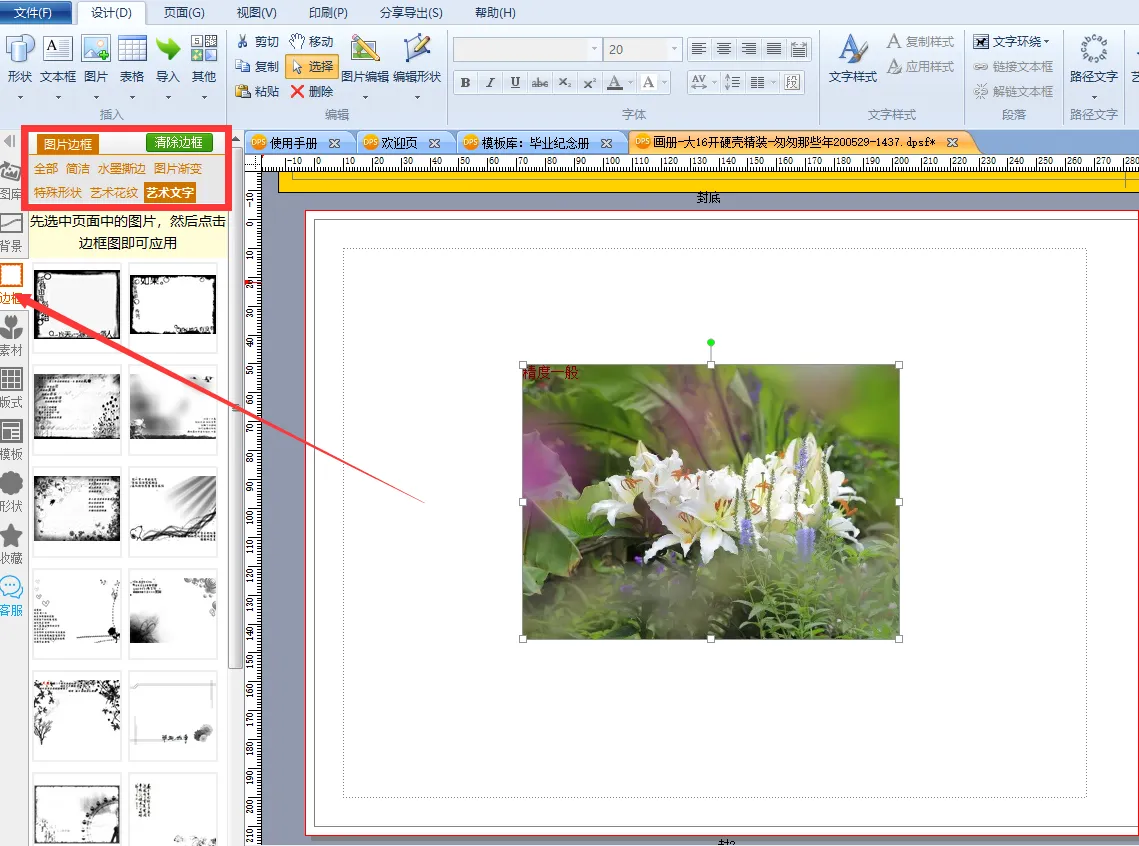Expand the 文字环绕 text wrap dropdown

pos(1012,41)
